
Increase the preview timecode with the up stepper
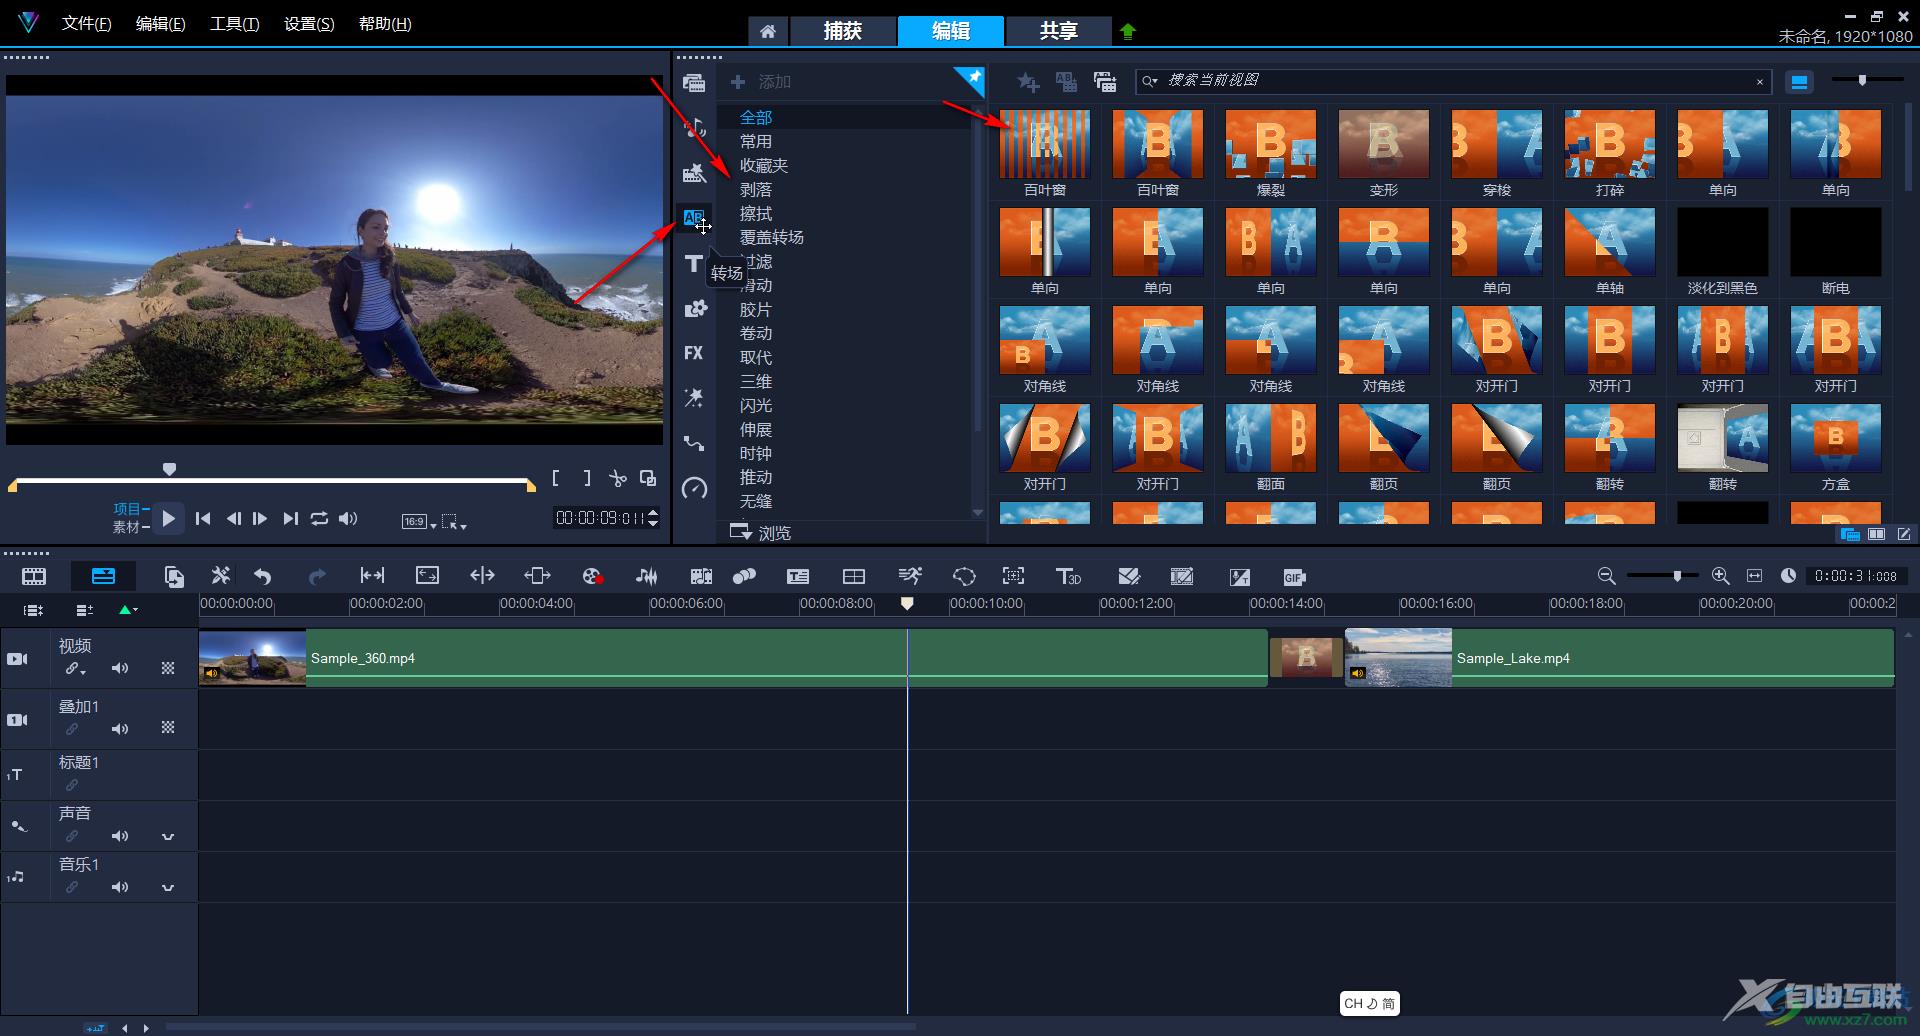click(653, 513)
